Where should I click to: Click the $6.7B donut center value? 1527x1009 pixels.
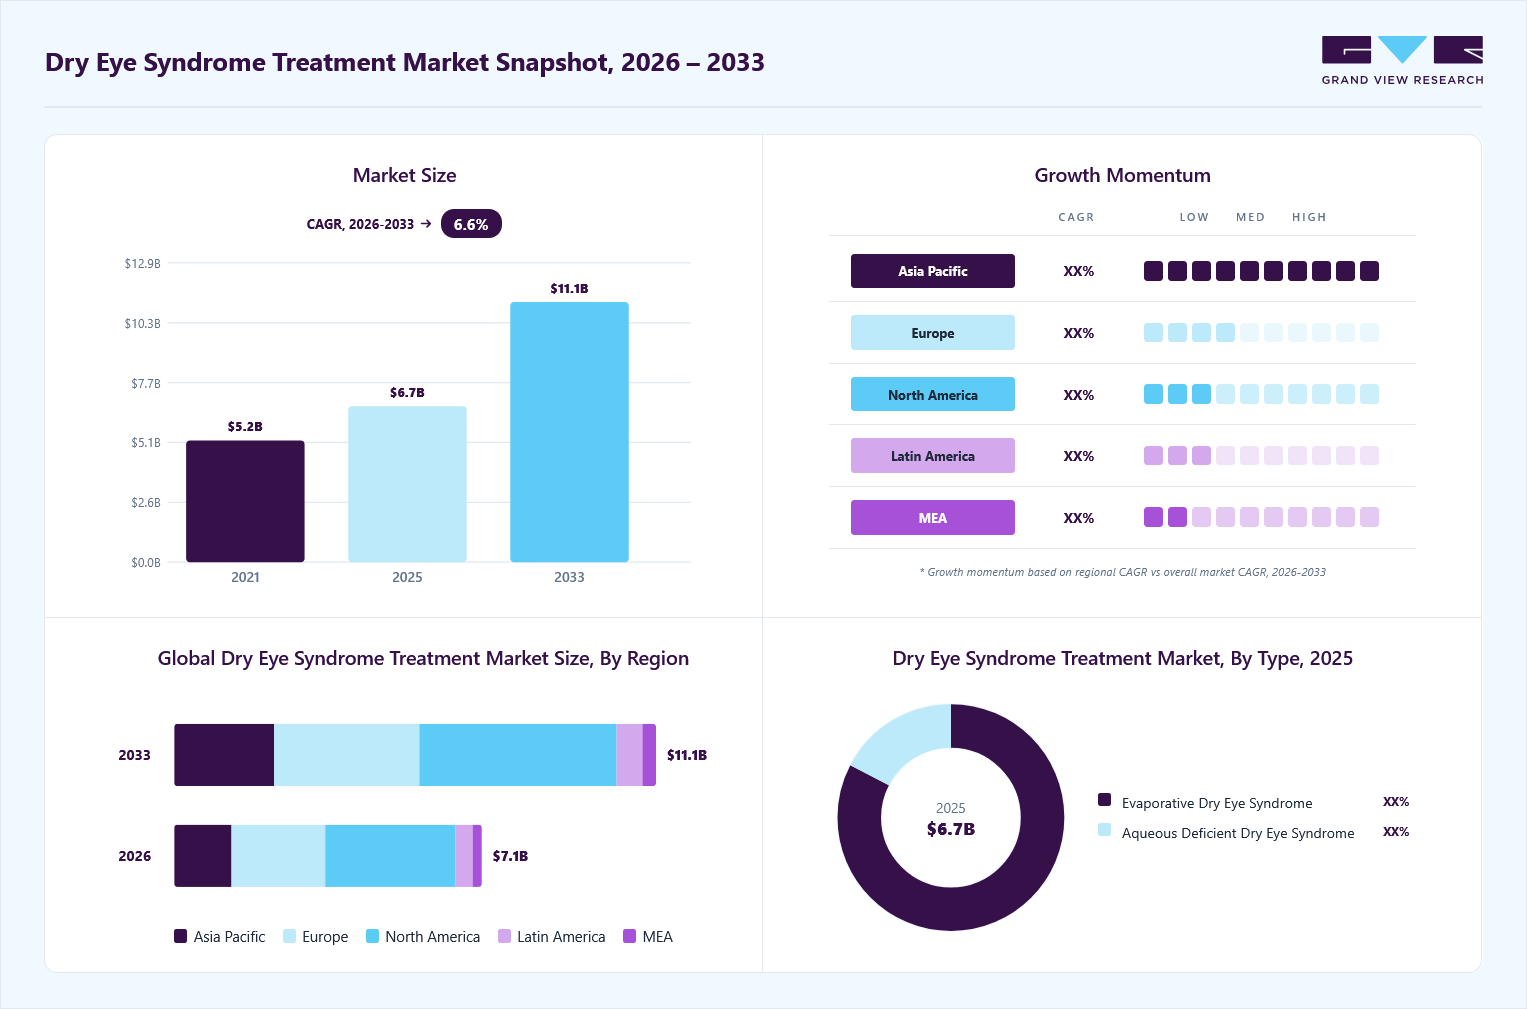(x=951, y=829)
